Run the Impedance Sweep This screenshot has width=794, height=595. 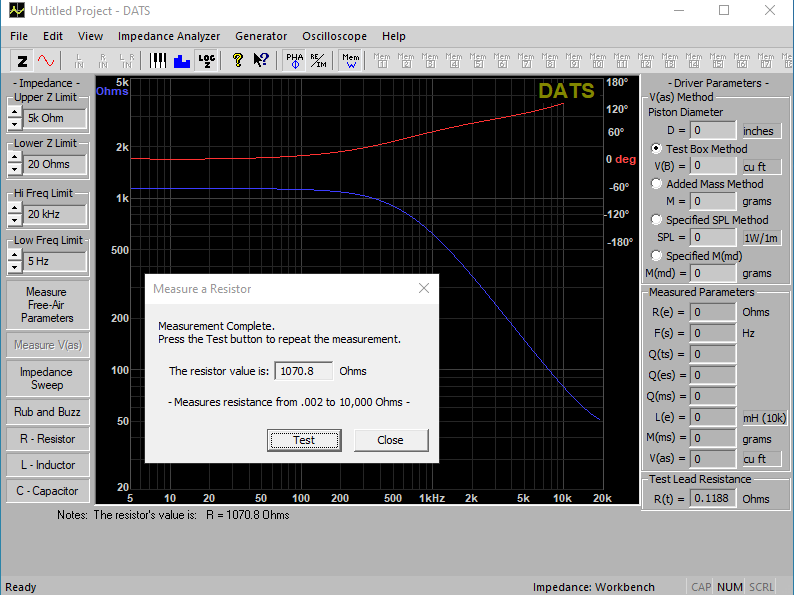(47, 378)
